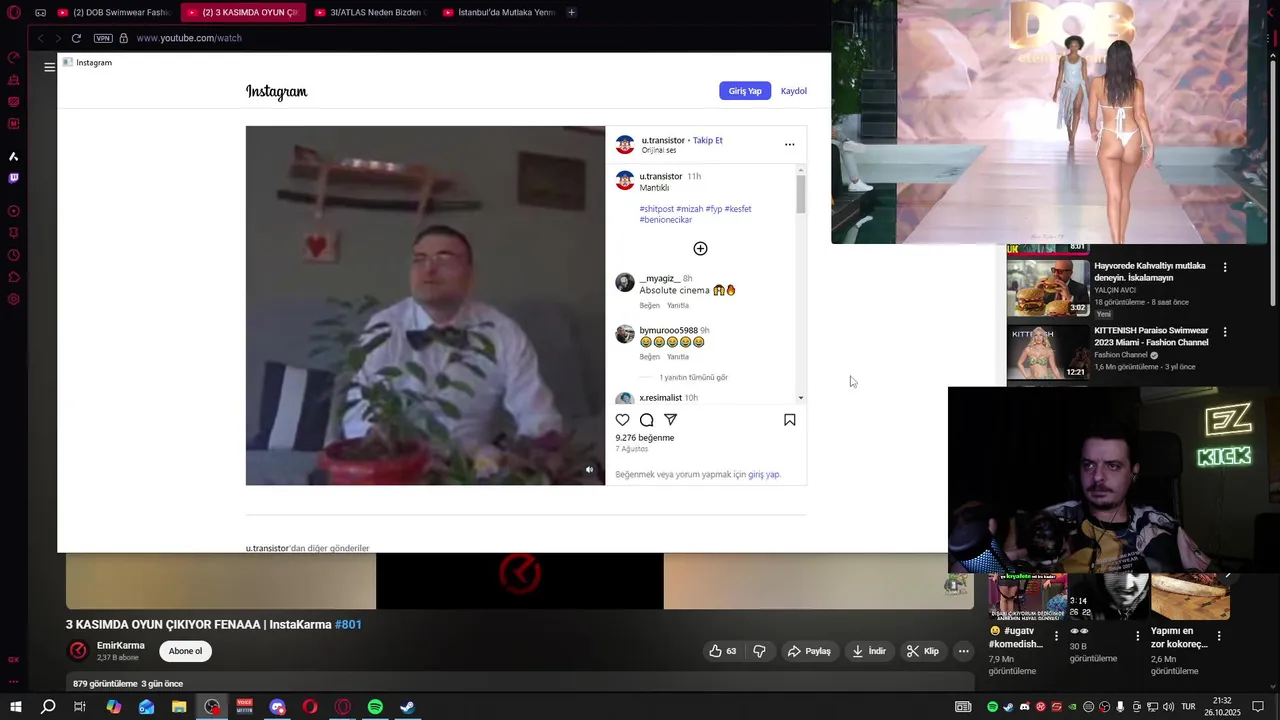Open the EmirKarma channel avatar
This screenshot has width=1280, height=720.
[77, 651]
